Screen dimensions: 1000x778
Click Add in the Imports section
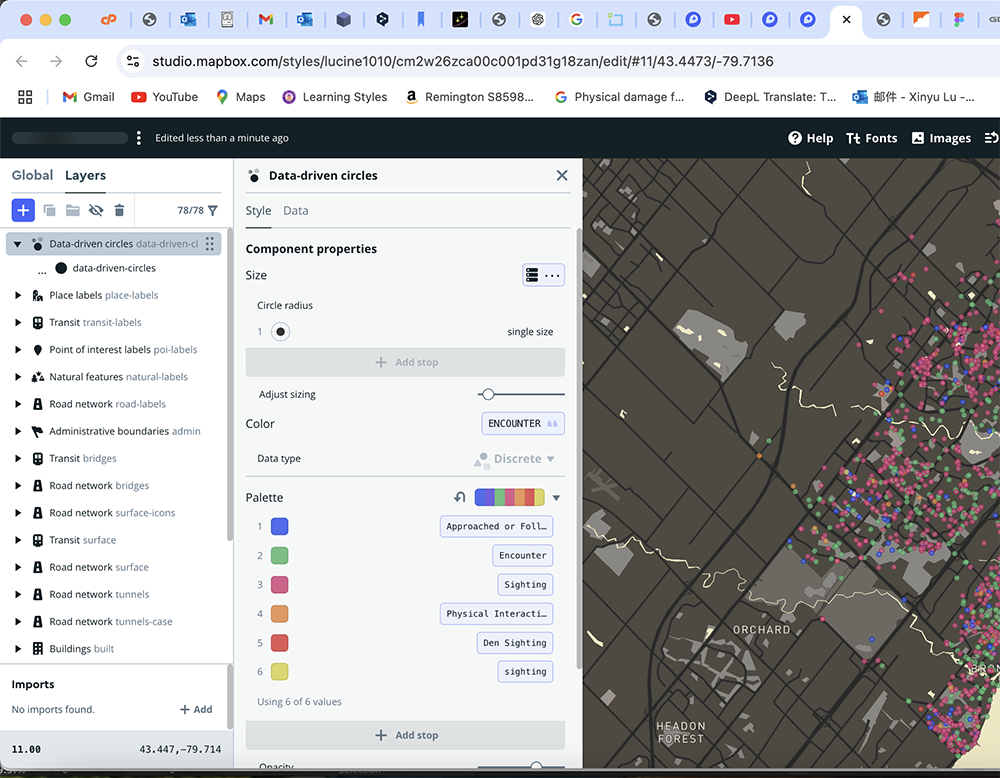196,710
